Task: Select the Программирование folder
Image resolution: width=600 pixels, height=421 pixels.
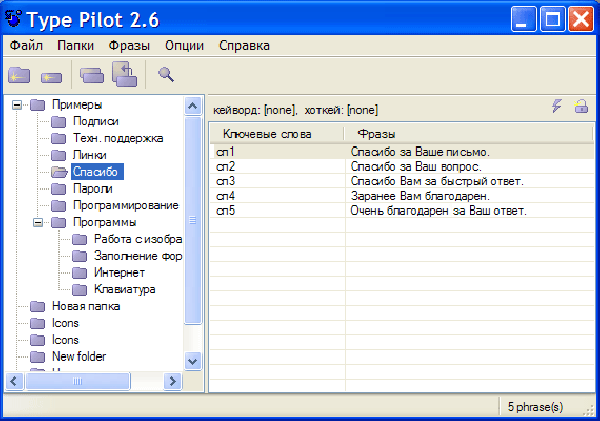Action: 126,206
